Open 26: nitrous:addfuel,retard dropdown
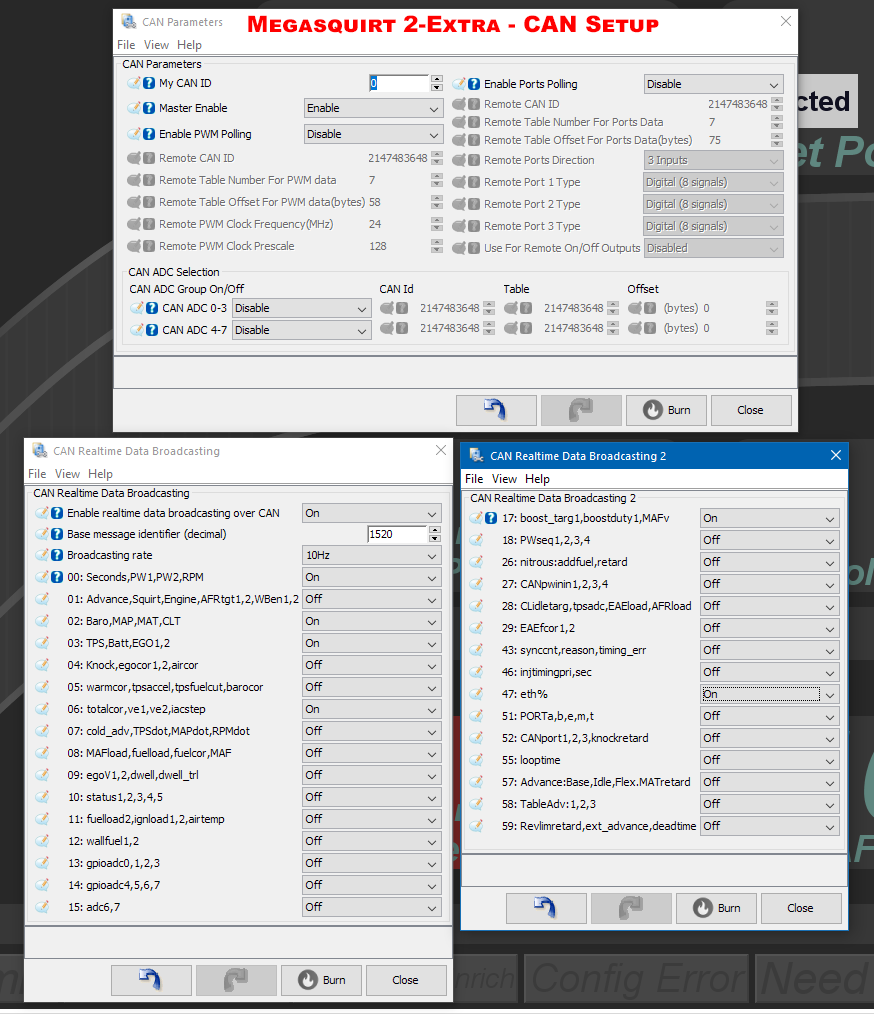Viewport: 874px width, 1014px height. coord(770,563)
